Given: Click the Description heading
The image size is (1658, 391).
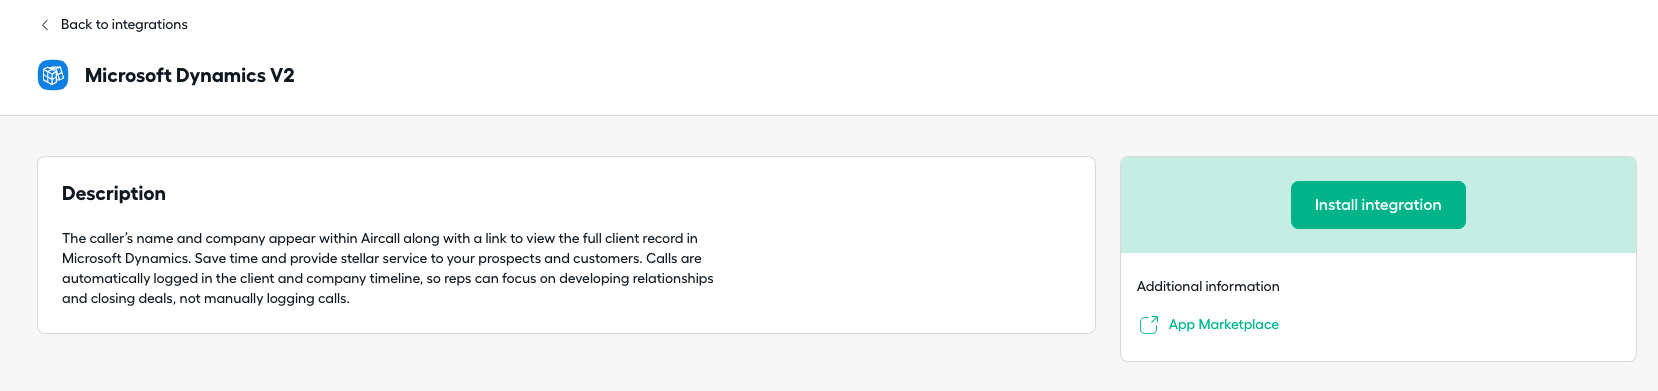Looking at the screenshot, I should pos(114,193).
